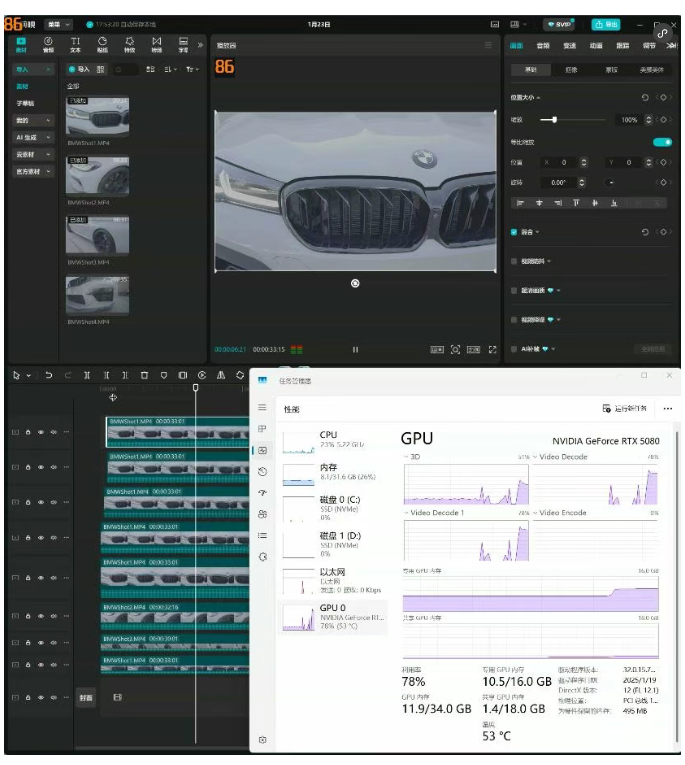The image size is (685, 765).
Task: Open the sort dropdown in media panel
Action: coord(170,70)
